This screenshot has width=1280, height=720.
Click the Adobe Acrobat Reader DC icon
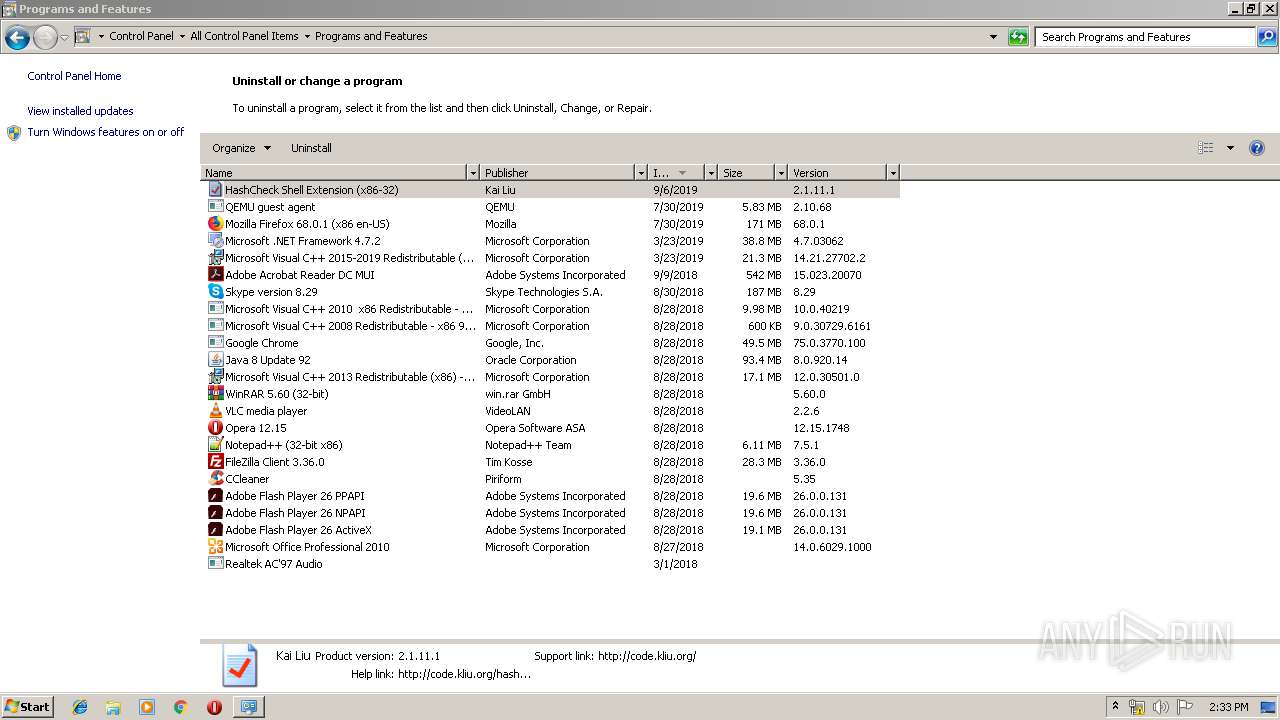coord(215,274)
